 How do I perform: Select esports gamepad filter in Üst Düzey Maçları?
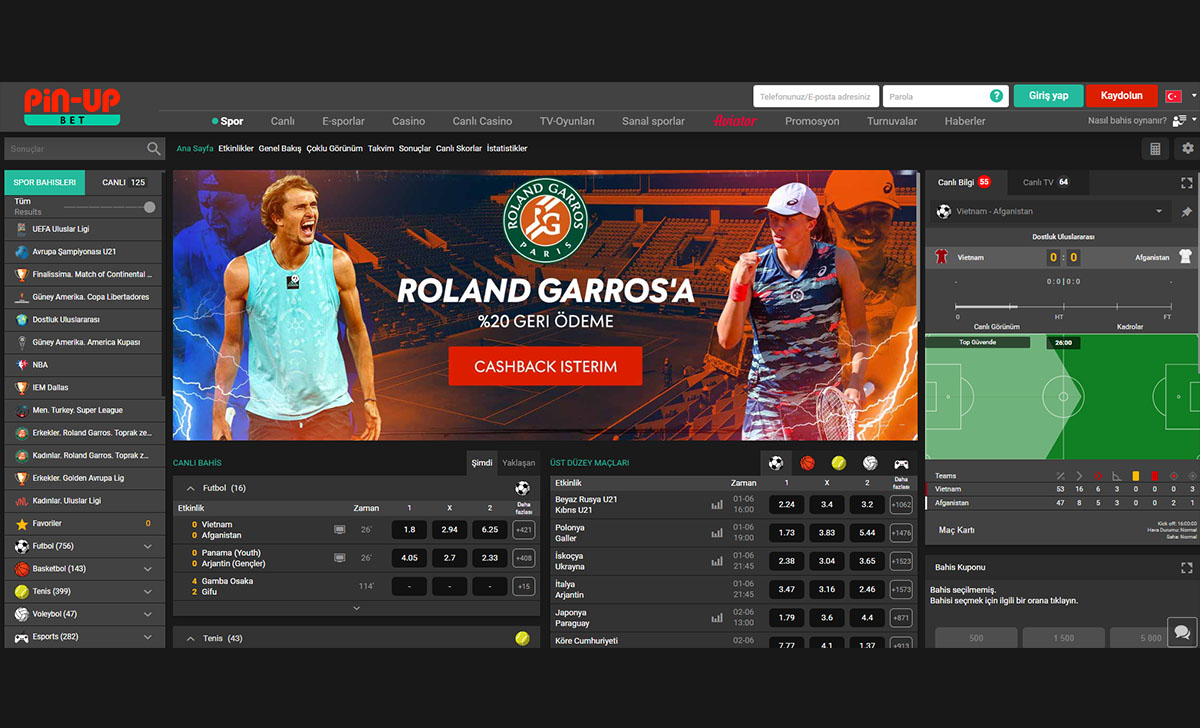901,463
